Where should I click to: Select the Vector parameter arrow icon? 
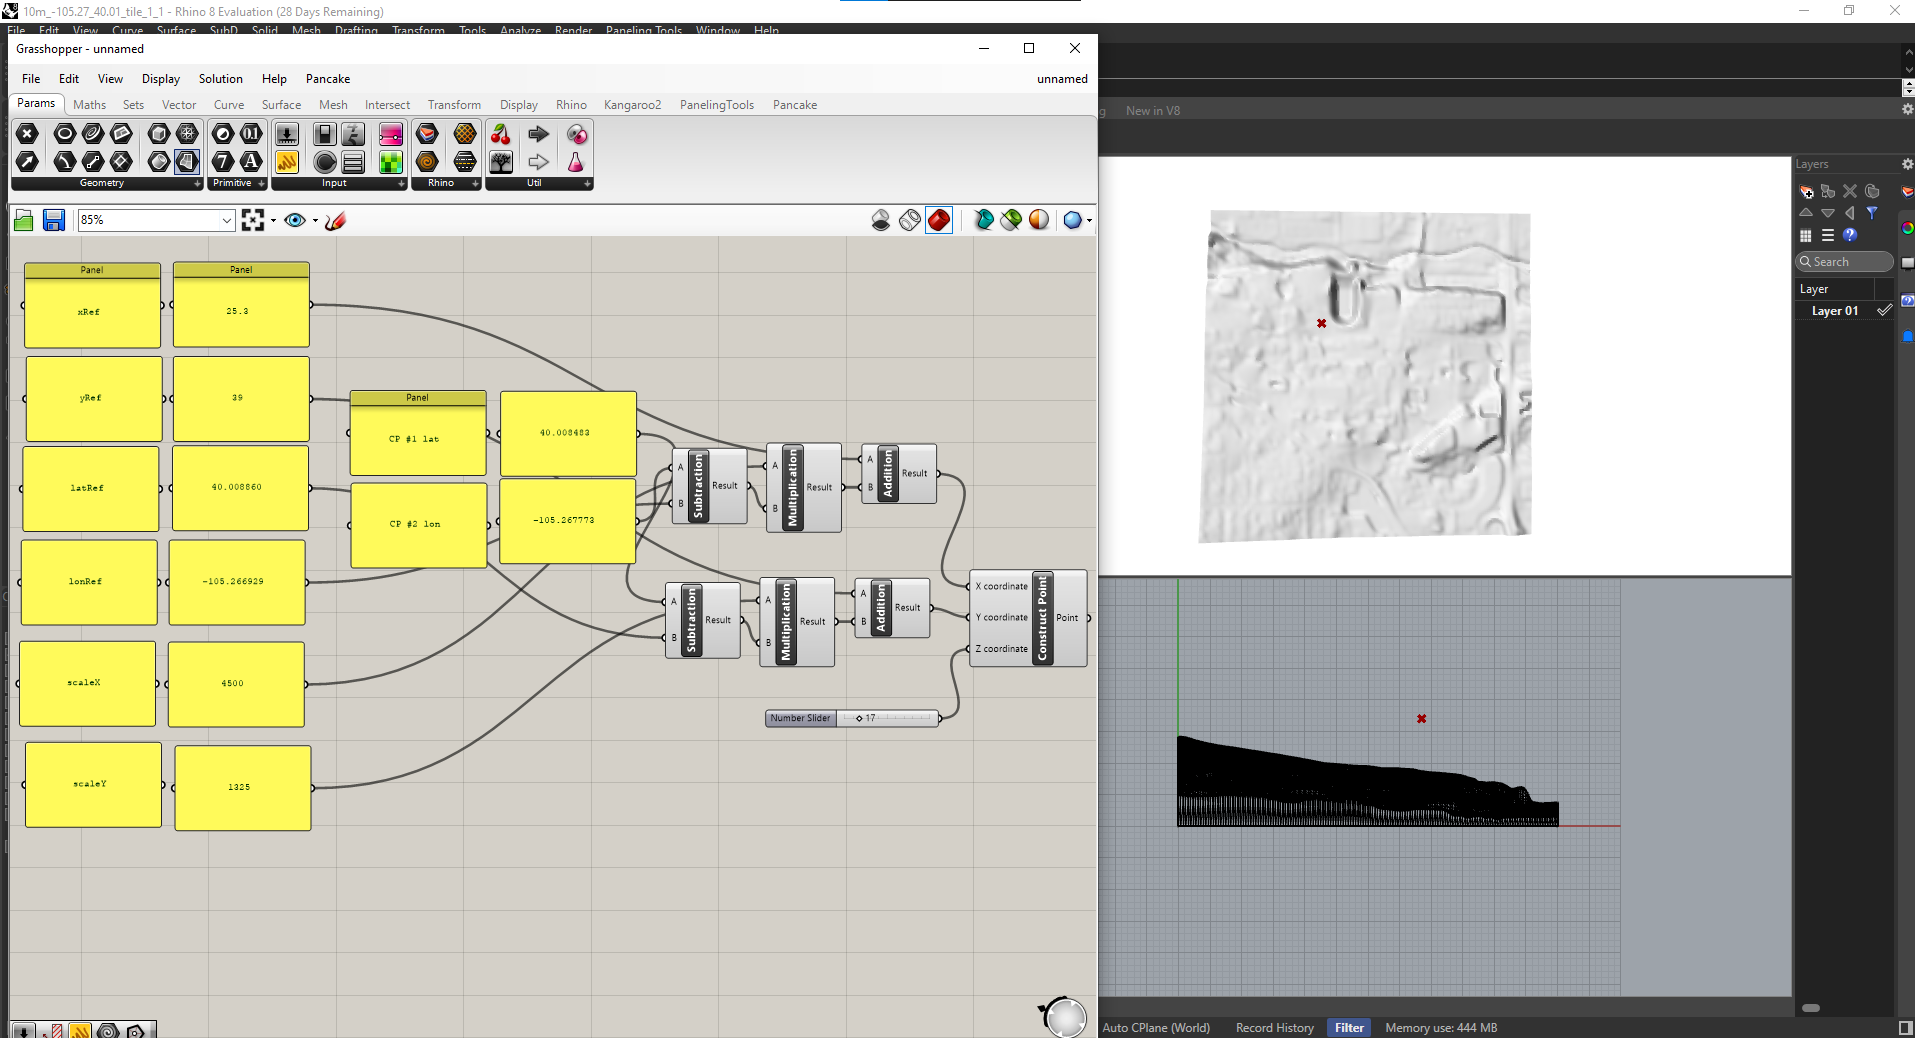pos(27,161)
